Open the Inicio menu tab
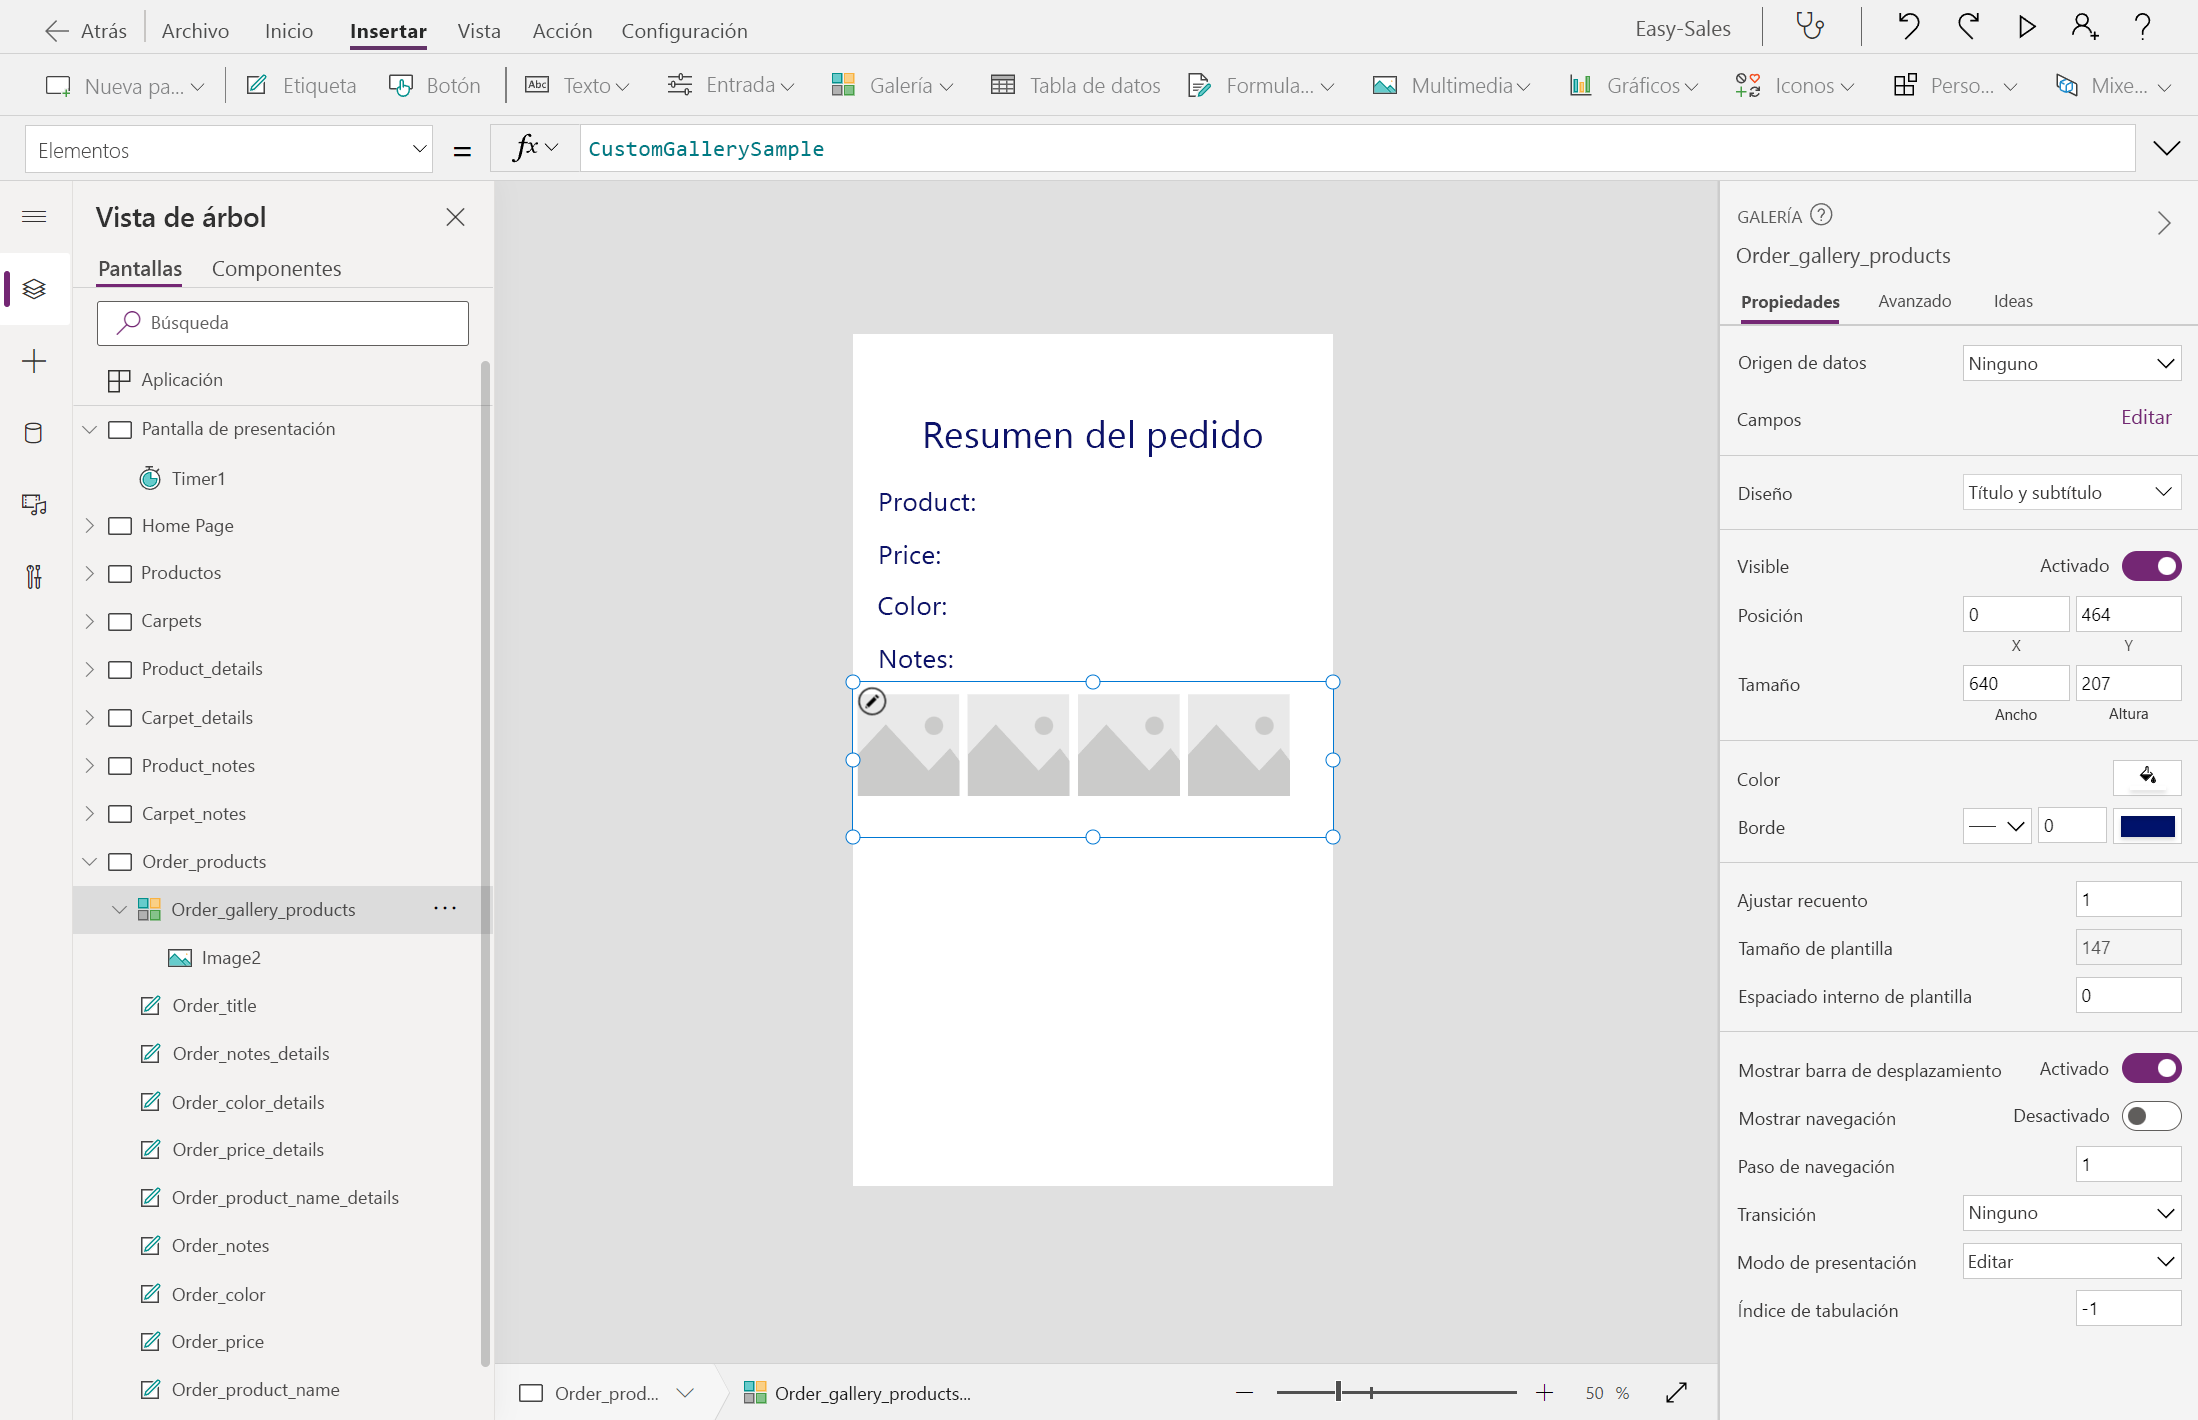Screen dimensions: 2198x1420 coord(289,31)
